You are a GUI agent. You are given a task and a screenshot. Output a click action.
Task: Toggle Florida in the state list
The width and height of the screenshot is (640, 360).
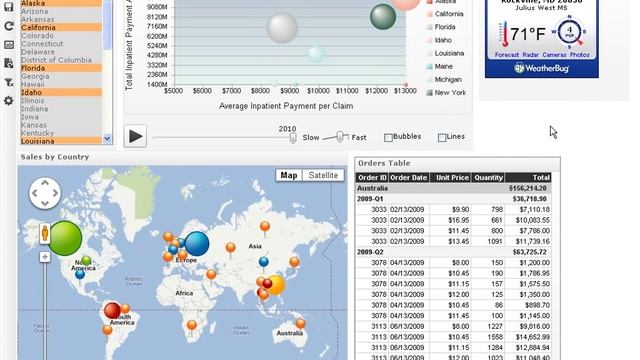pos(61,68)
